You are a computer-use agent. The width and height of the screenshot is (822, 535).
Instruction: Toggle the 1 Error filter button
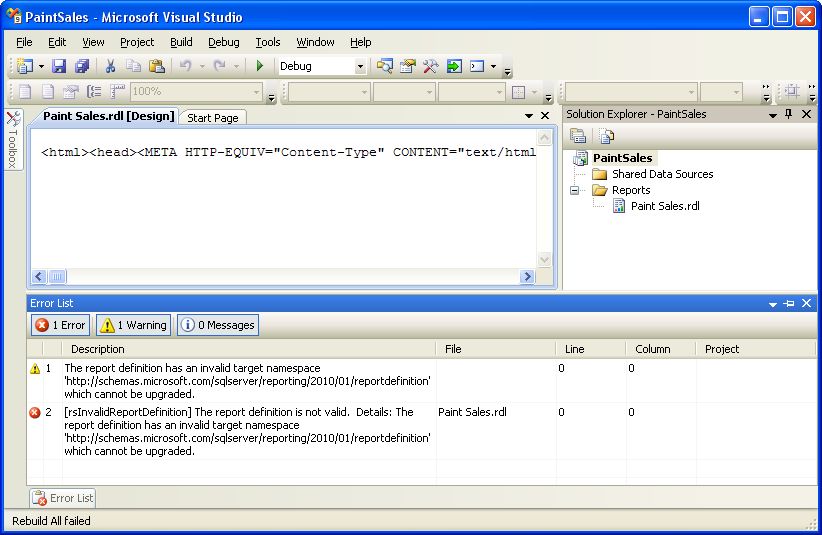point(60,325)
